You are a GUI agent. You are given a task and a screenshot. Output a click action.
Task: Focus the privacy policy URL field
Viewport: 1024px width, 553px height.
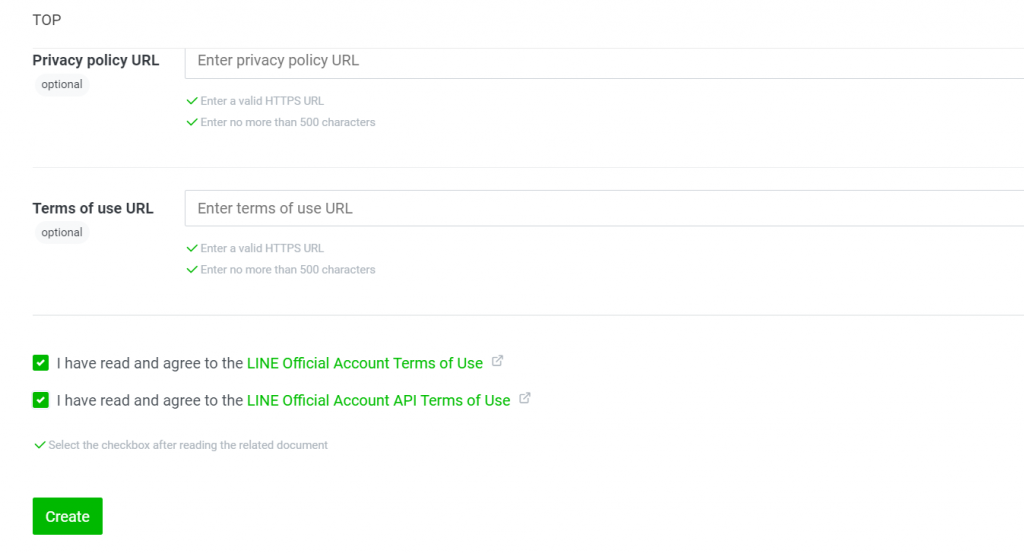pyautogui.click(x=604, y=62)
